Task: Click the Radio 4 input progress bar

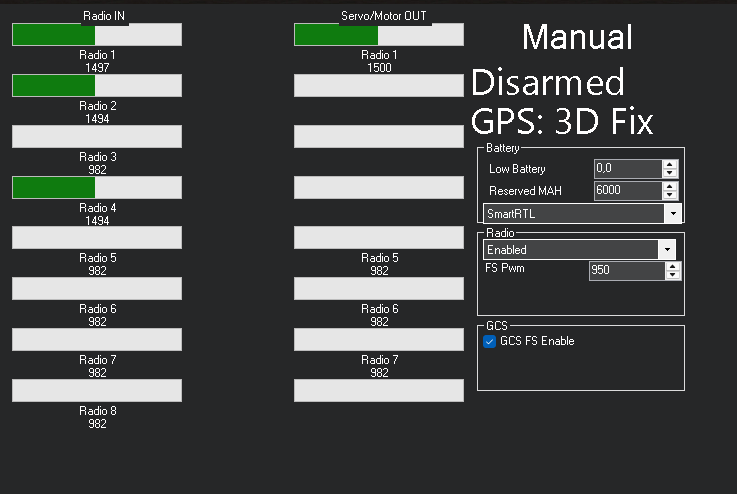Action: click(96, 187)
